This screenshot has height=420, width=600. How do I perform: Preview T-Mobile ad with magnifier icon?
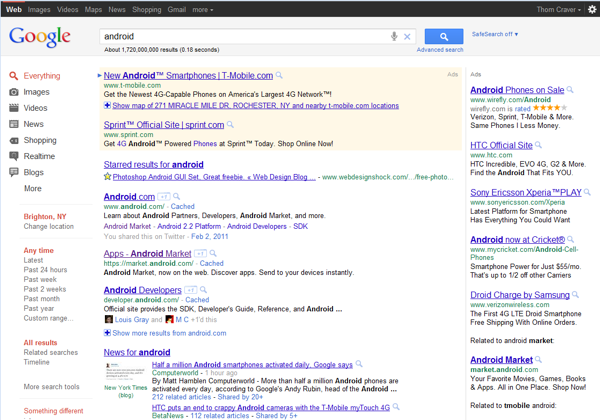[x=279, y=75]
